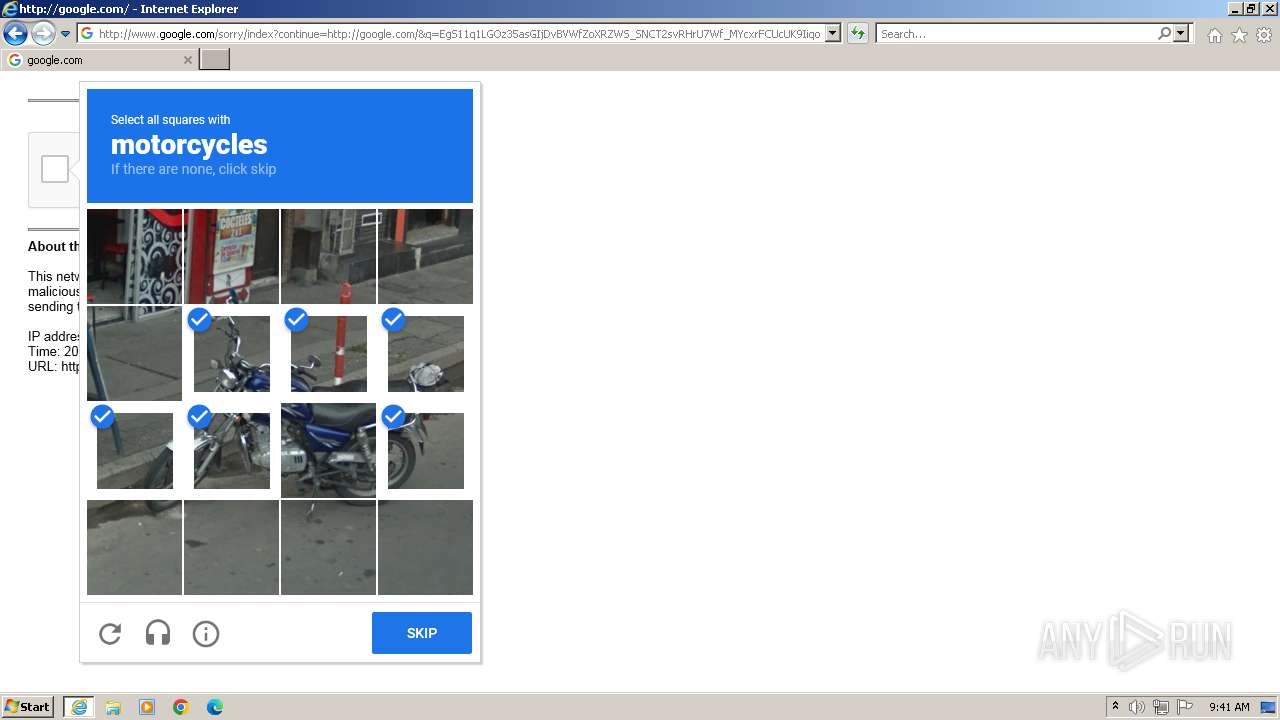Select unselected sidewalk tile in second row
The width and height of the screenshot is (1280, 720).
click(x=134, y=353)
